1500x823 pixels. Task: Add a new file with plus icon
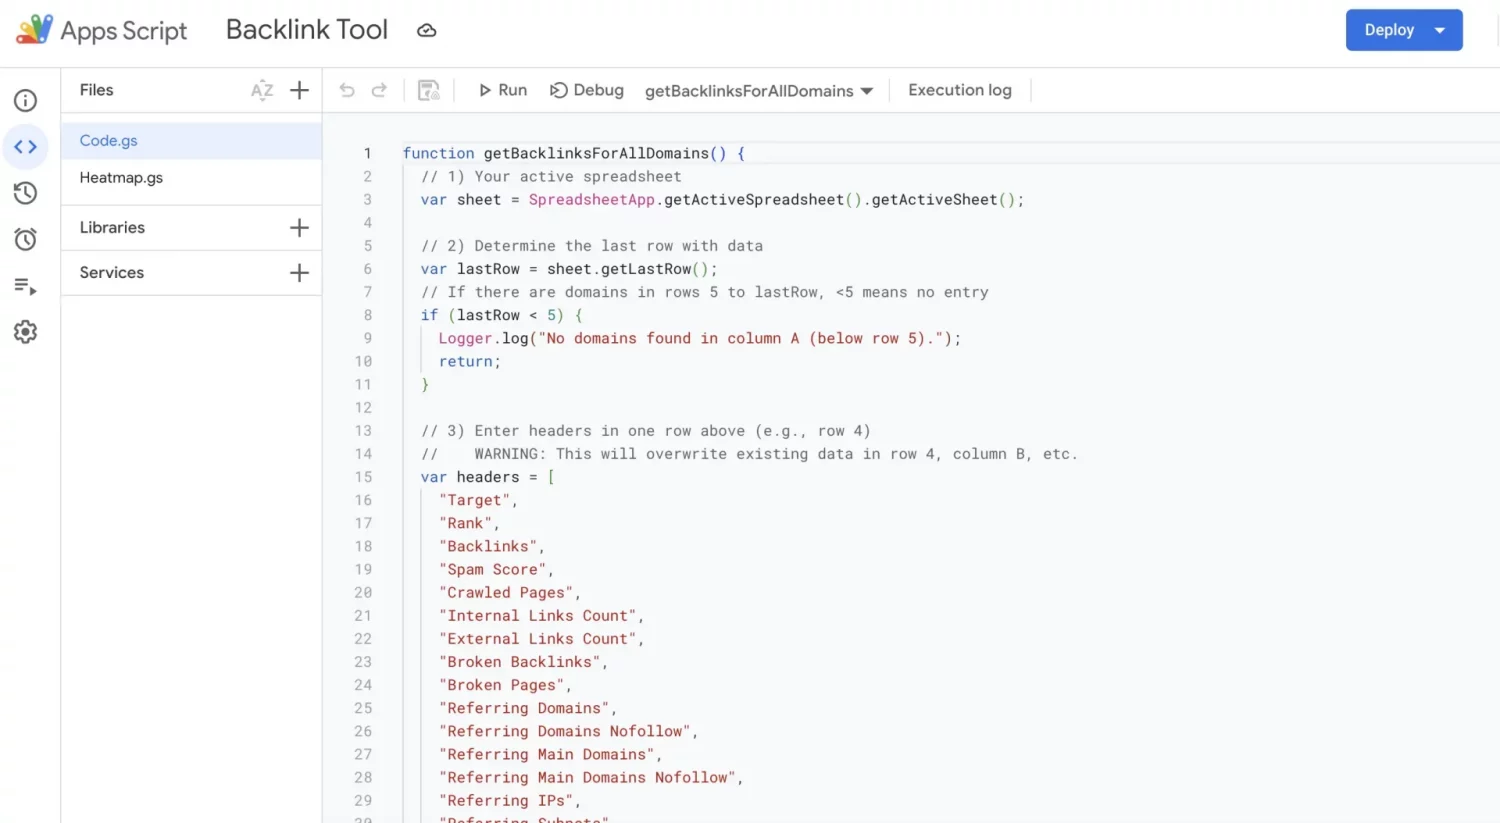tap(299, 90)
